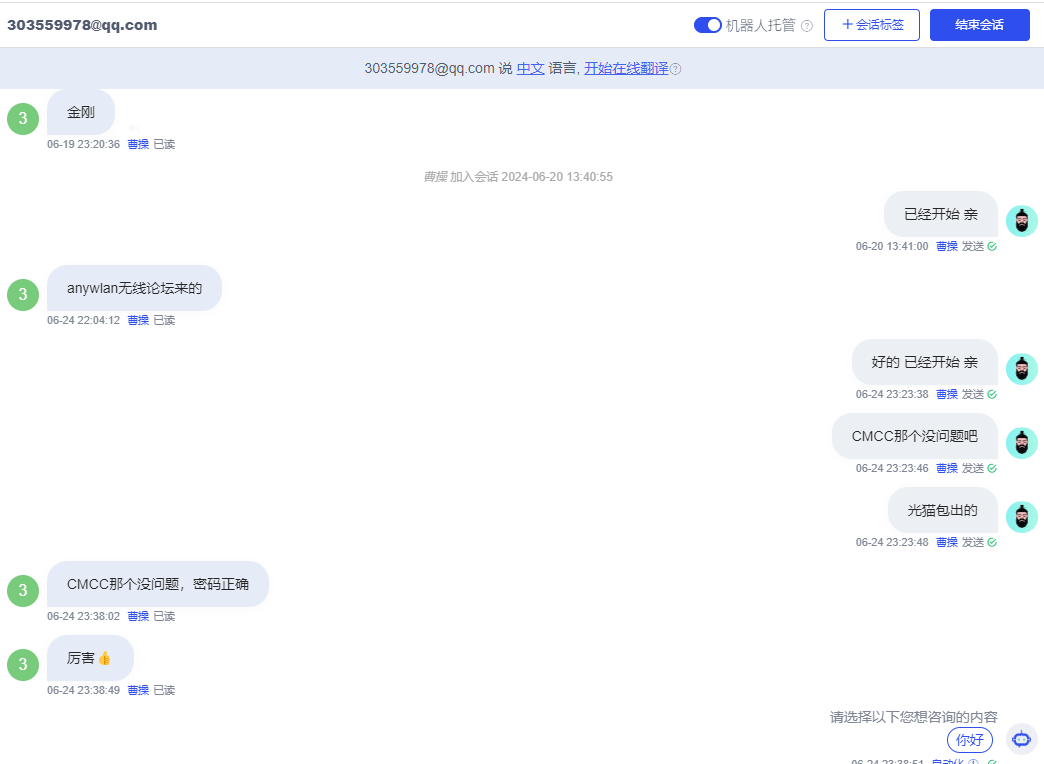The image size is (1044, 764).
Task: End the chat with 结束会话
Action: 979,25
